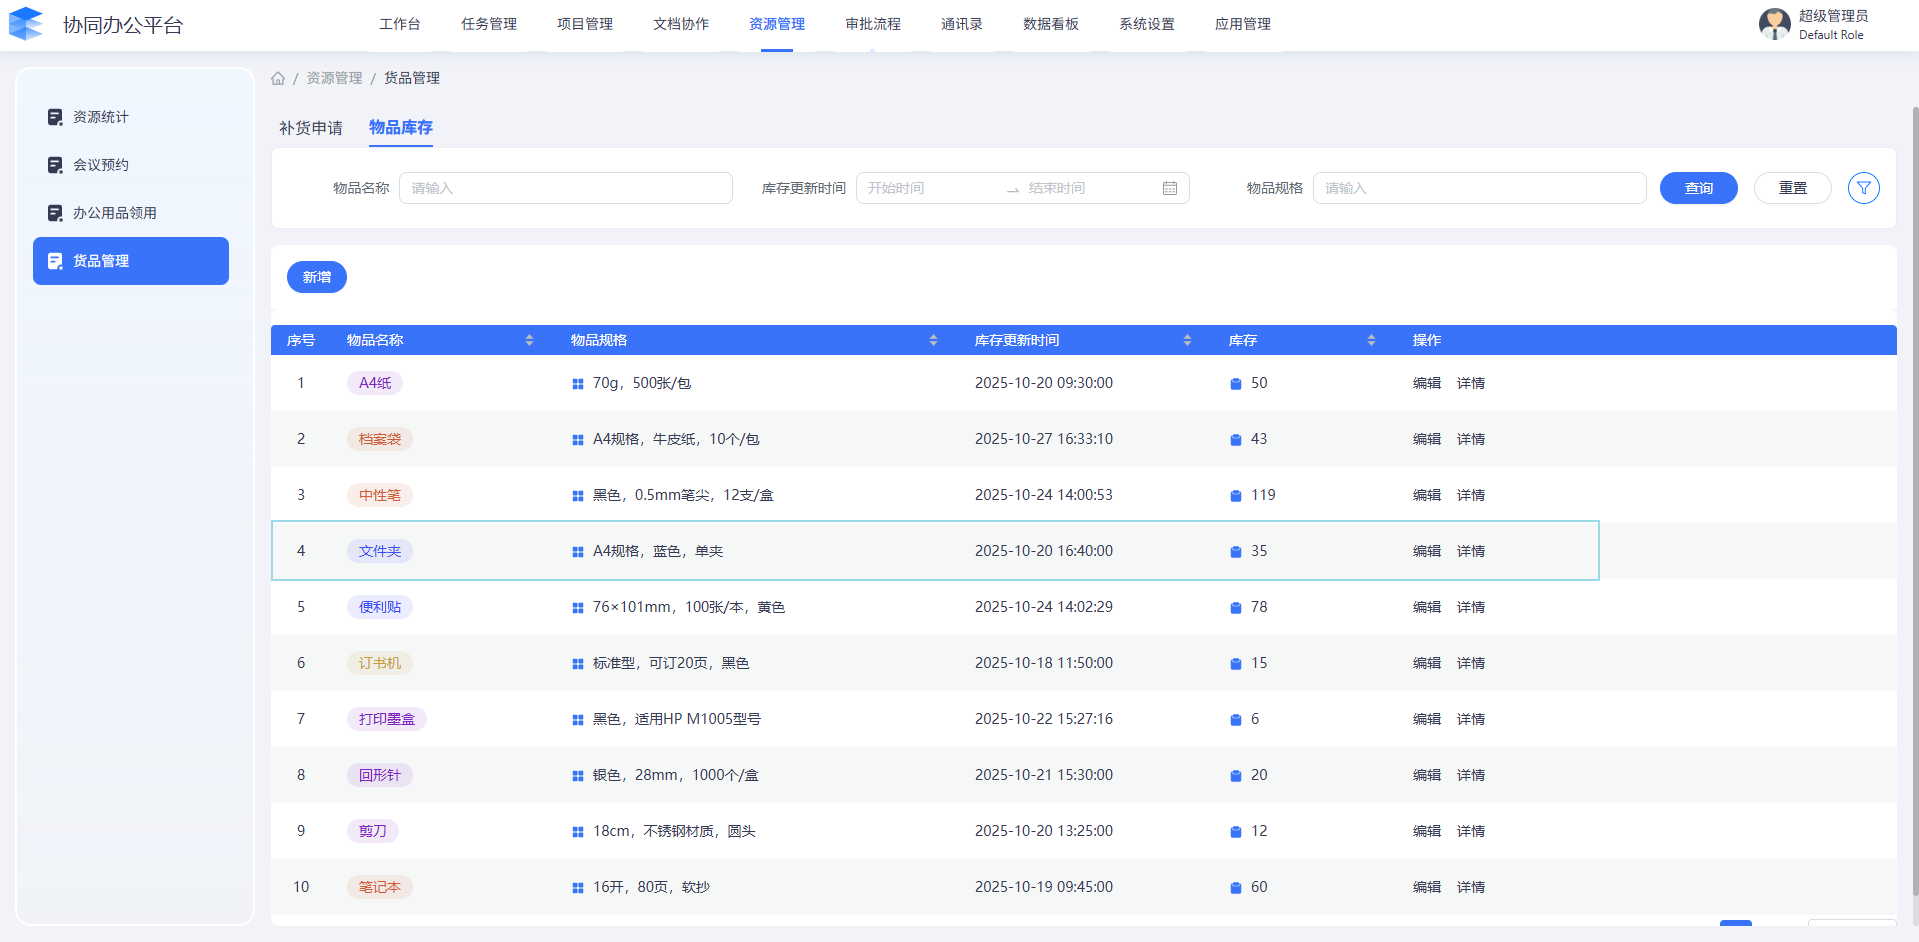Viewport: 1919px width, 942px height.
Task: Sort by 物品名称 column arrows
Action: pos(529,340)
